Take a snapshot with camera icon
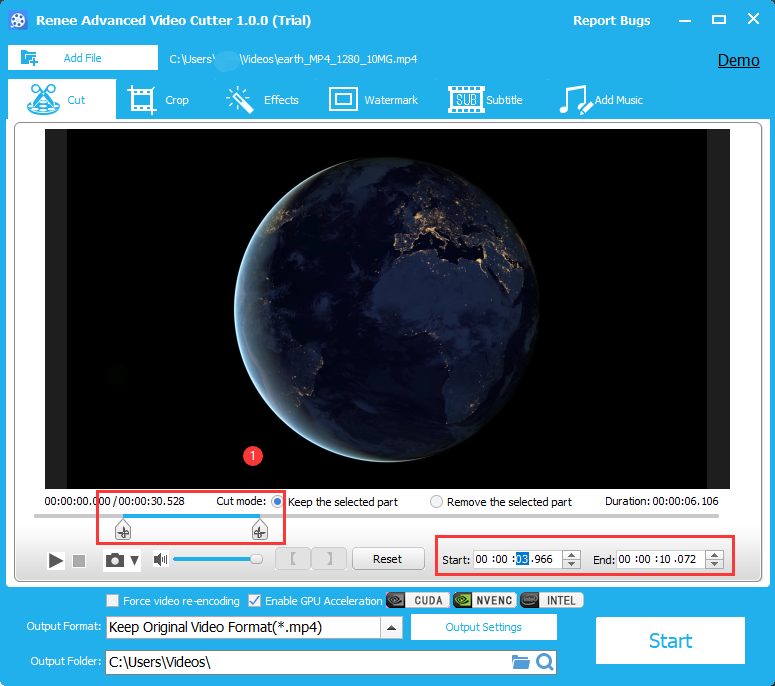 tap(115, 560)
